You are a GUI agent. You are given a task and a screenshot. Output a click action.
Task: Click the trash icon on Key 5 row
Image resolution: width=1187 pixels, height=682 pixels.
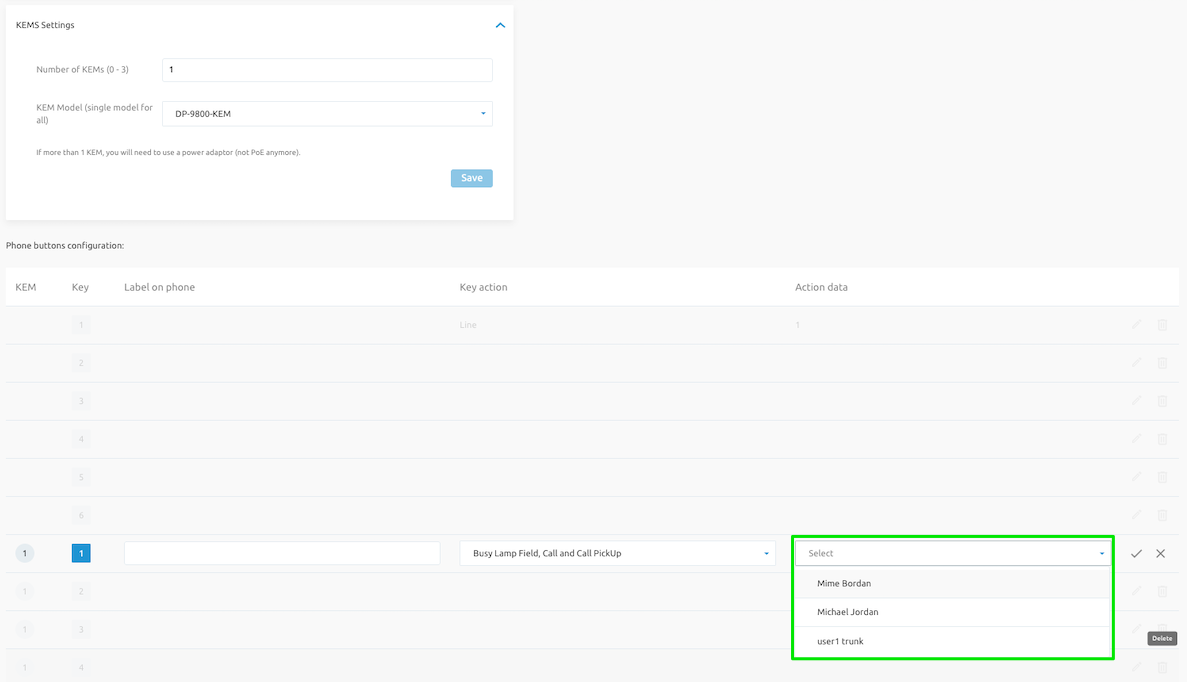point(1162,477)
